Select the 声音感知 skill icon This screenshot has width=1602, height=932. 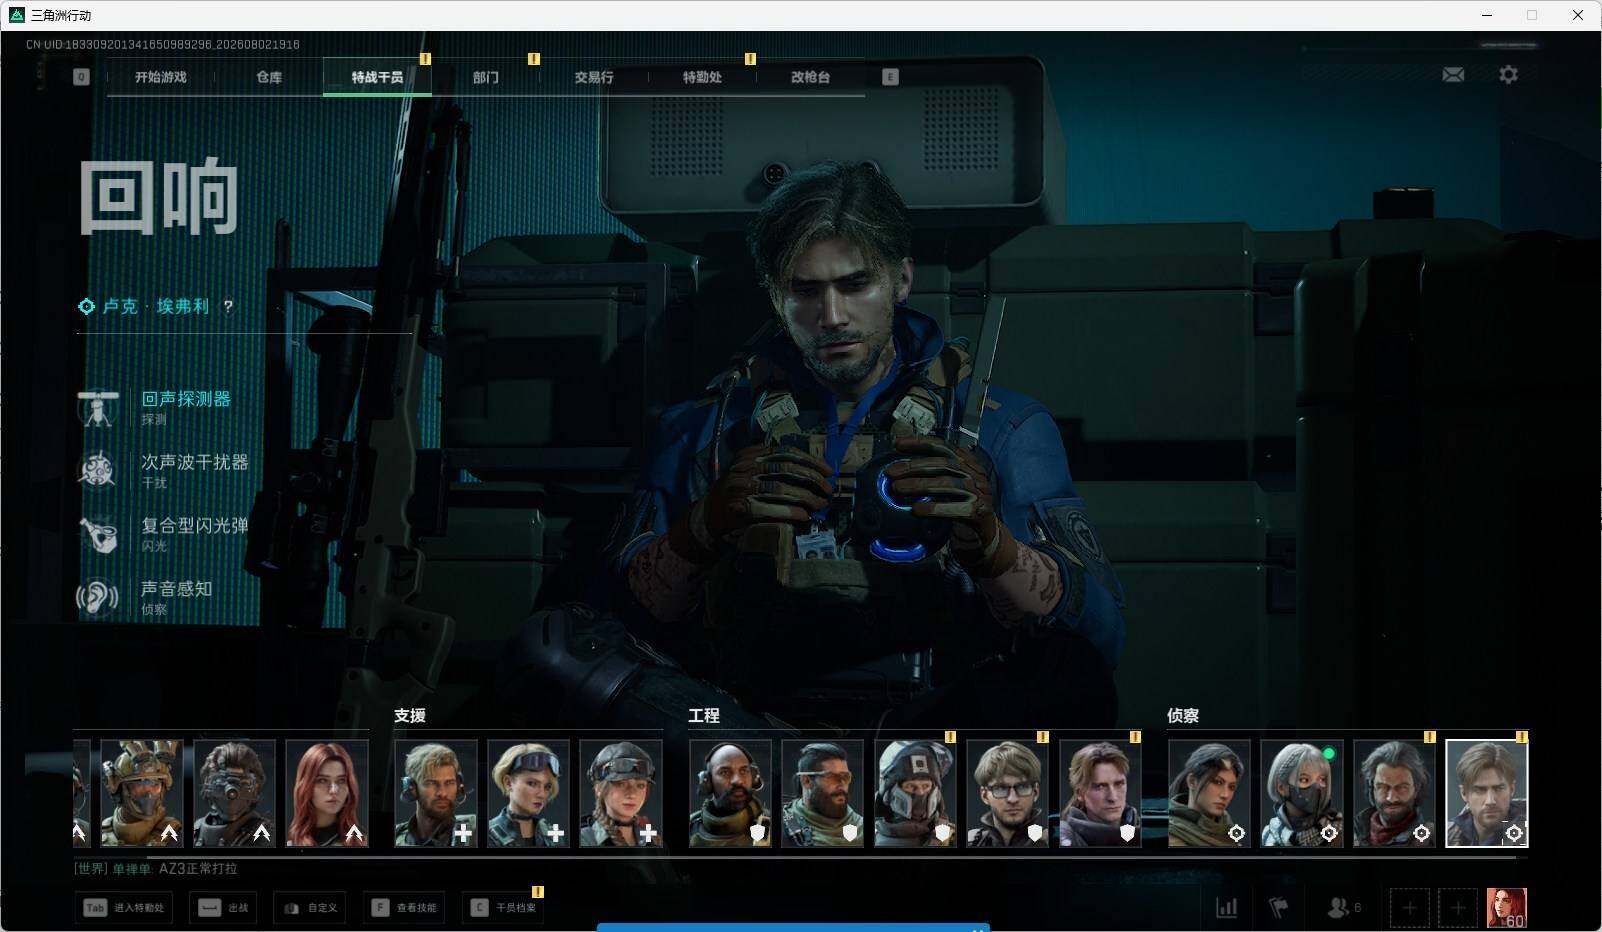(98, 597)
